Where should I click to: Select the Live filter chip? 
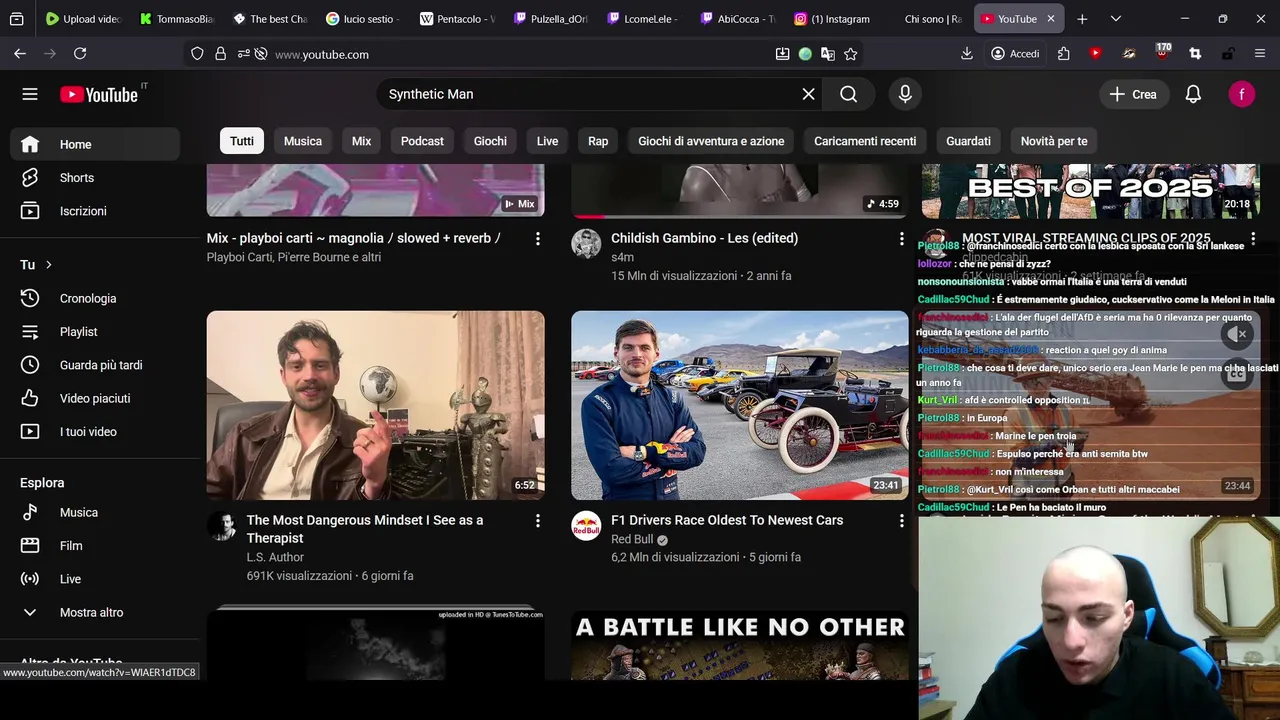pos(547,141)
